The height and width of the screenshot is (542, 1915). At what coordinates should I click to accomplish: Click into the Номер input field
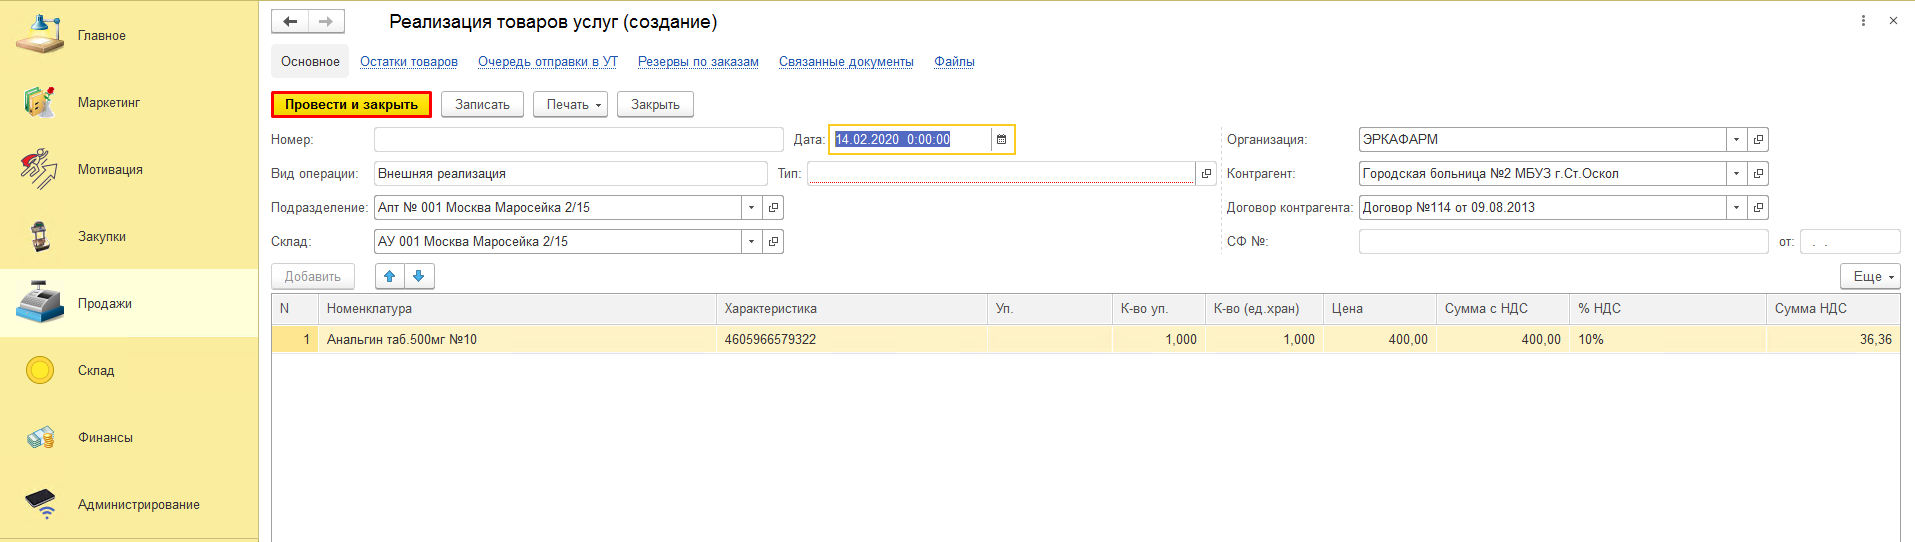pyautogui.click(x=578, y=140)
